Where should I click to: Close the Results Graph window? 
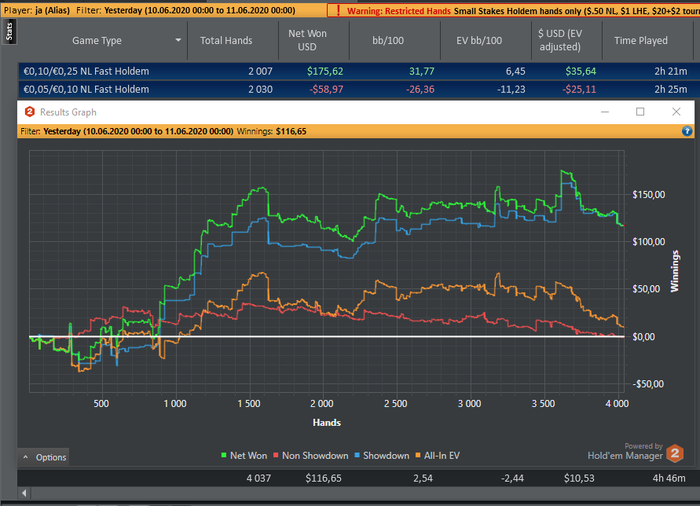pyautogui.click(x=676, y=112)
